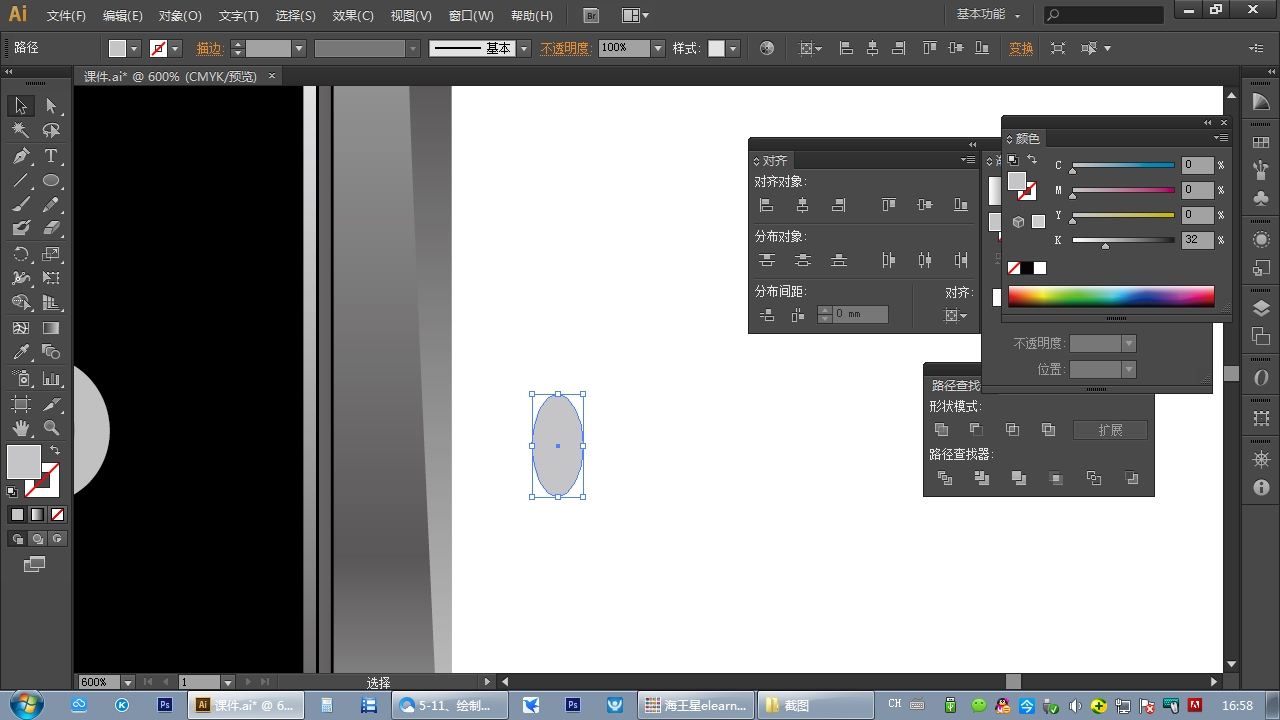Swap fill and stroke in toolbox
Image resolution: width=1280 pixels, height=720 pixels.
tap(55, 451)
